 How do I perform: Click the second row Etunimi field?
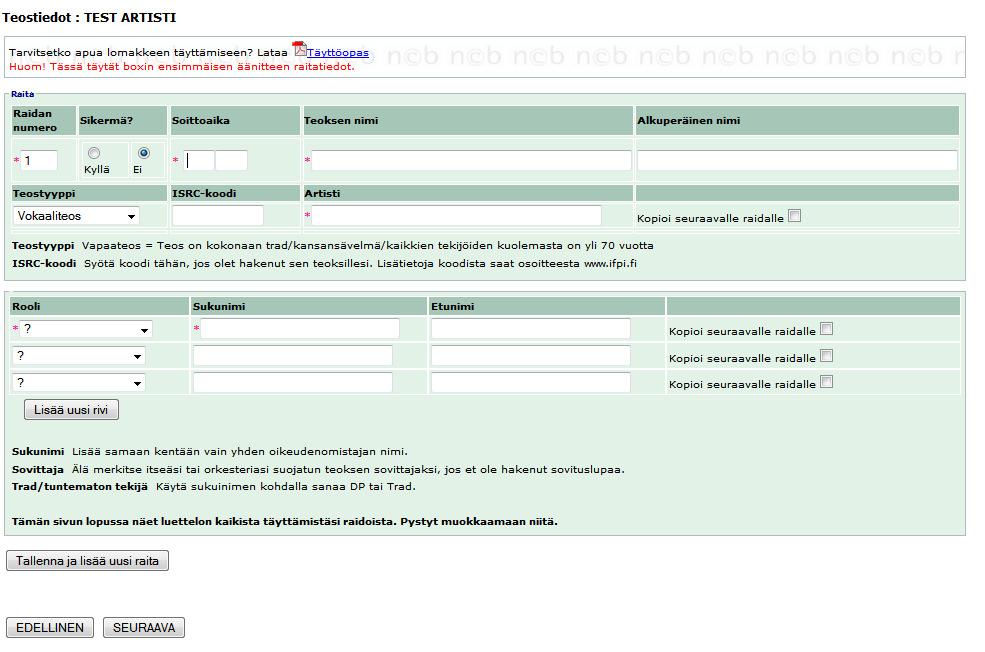(x=531, y=356)
